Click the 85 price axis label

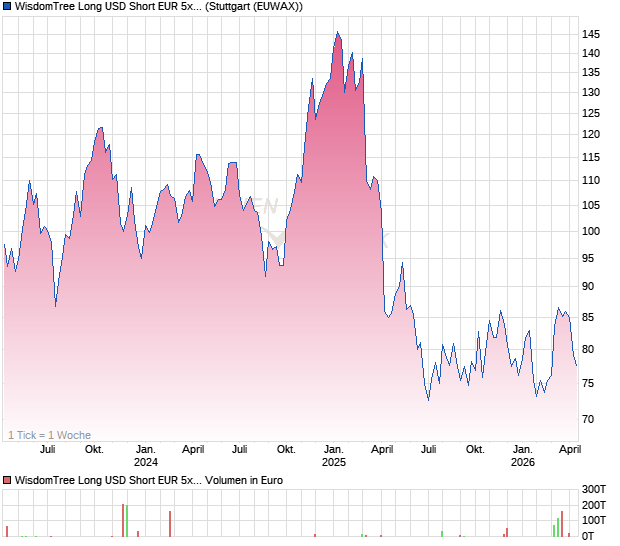[x=588, y=317]
